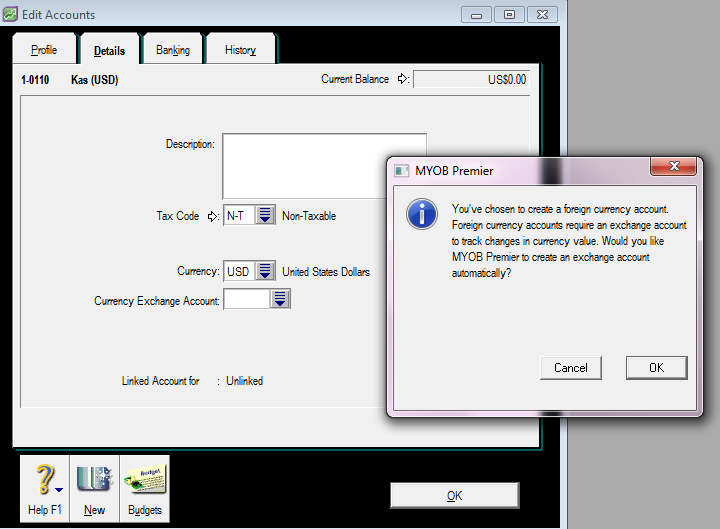Click the account number 1-0110
This screenshot has width=720, height=529.
[x=35, y=80]
